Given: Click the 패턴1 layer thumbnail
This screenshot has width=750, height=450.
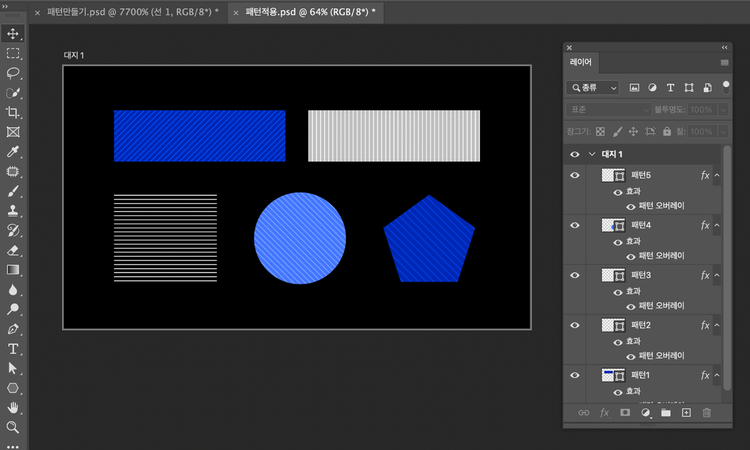Looking at the screenshot, I should click(608, 375).
